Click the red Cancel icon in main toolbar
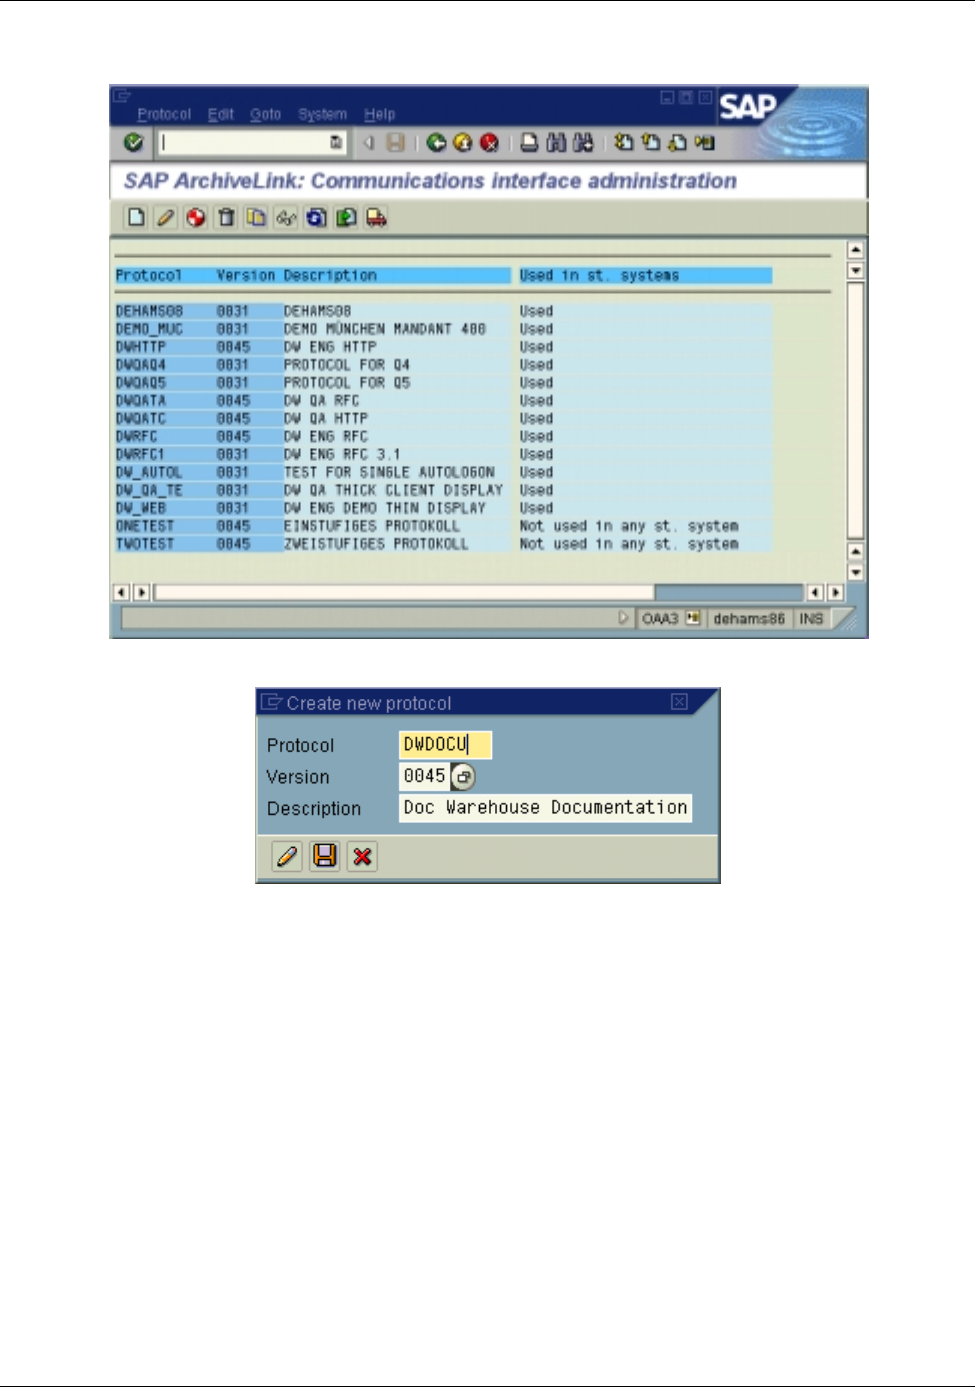The width and height of the screenshot is (975, 1387). (489, 143)
